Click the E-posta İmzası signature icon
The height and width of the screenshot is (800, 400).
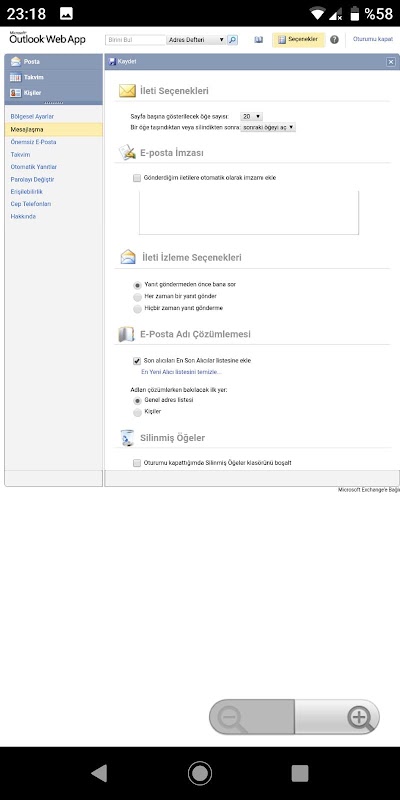[127, 152]
